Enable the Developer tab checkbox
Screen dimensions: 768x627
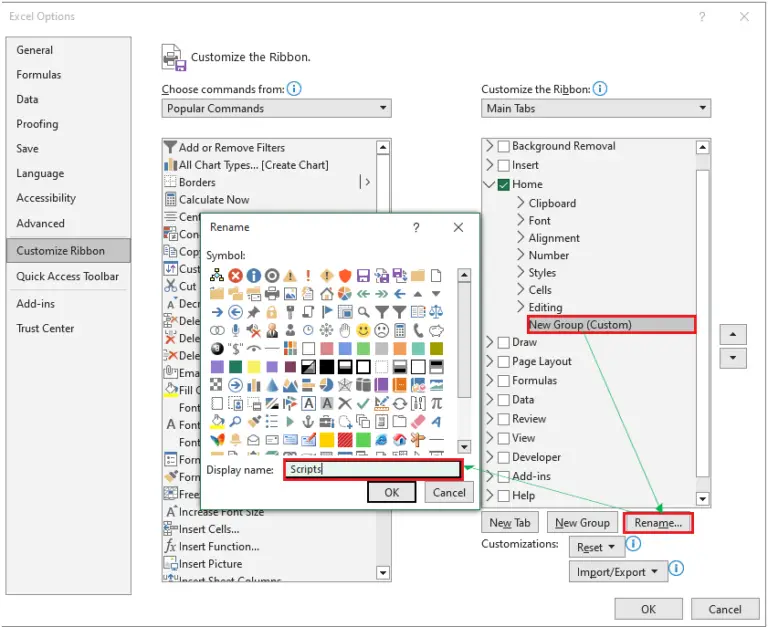[504, 457]
